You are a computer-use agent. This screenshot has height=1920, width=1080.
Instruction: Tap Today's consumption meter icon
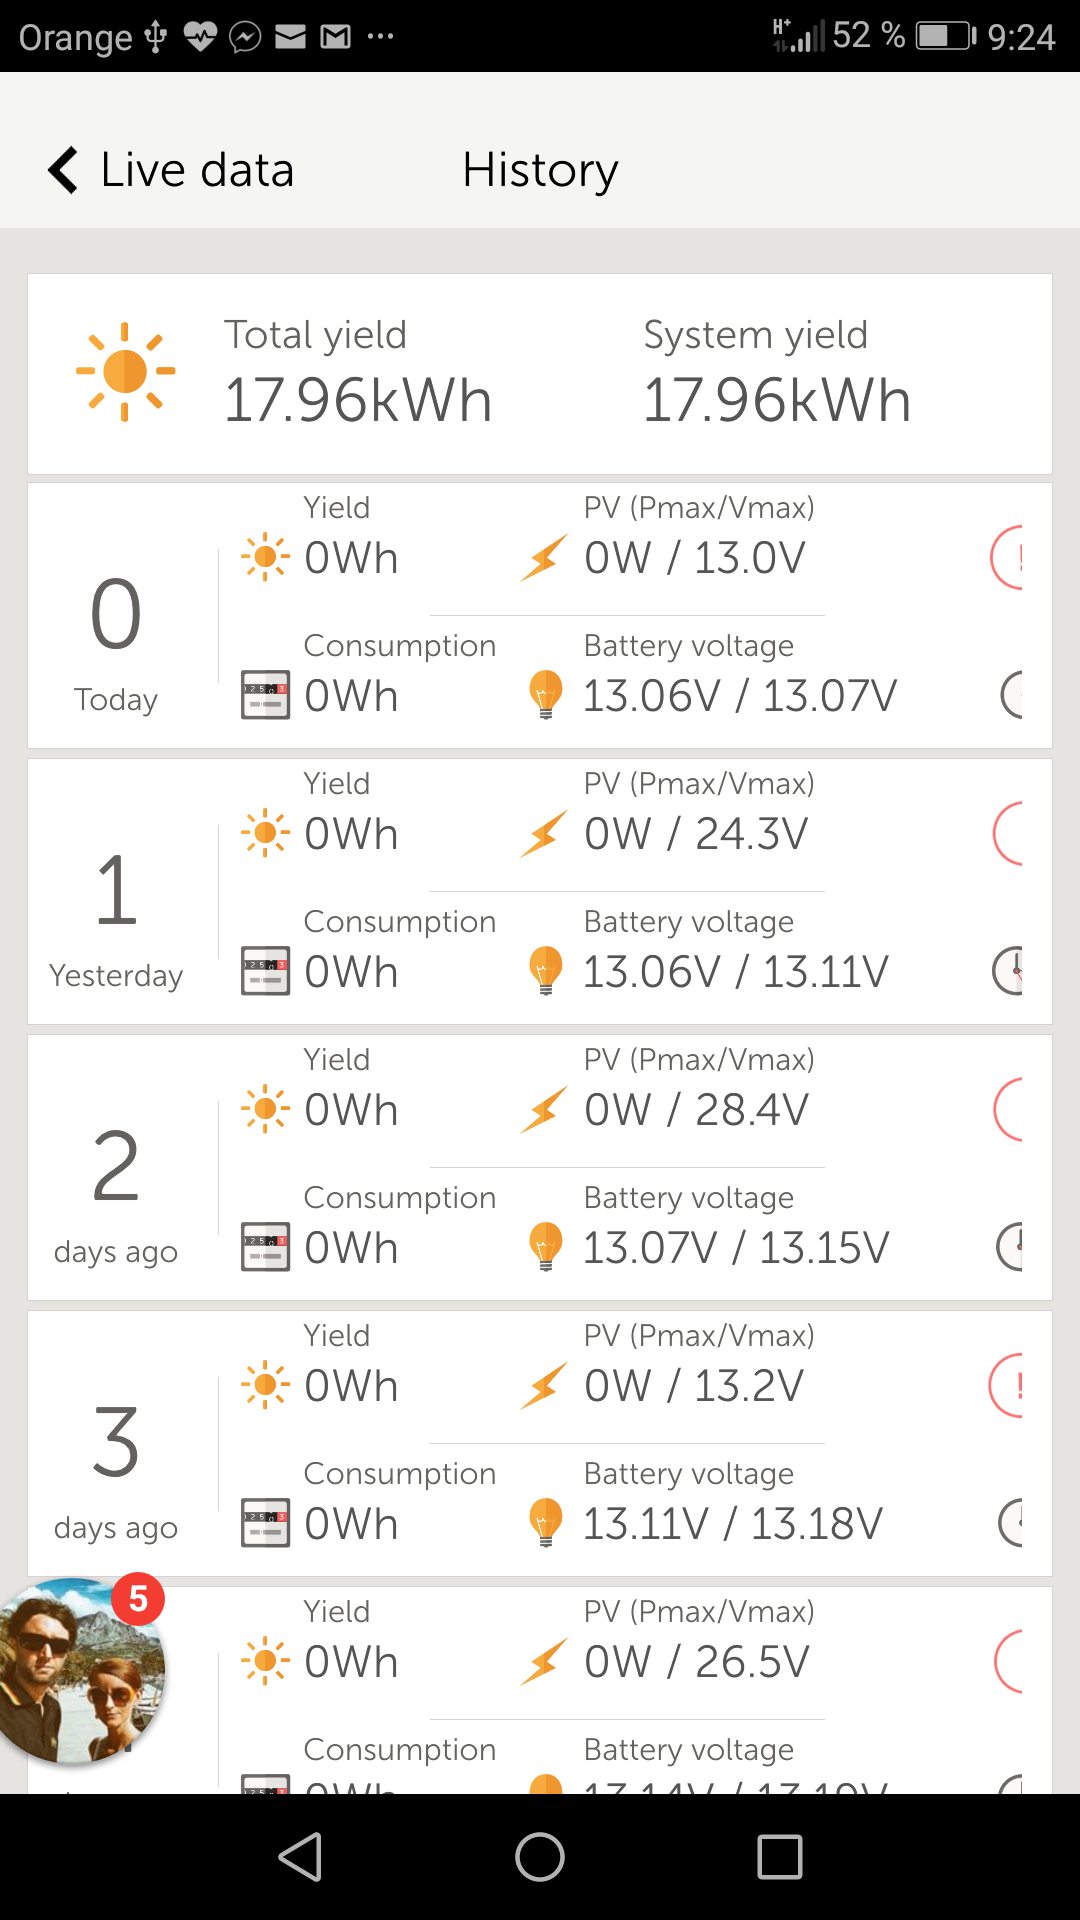click(x=265, y=695)
